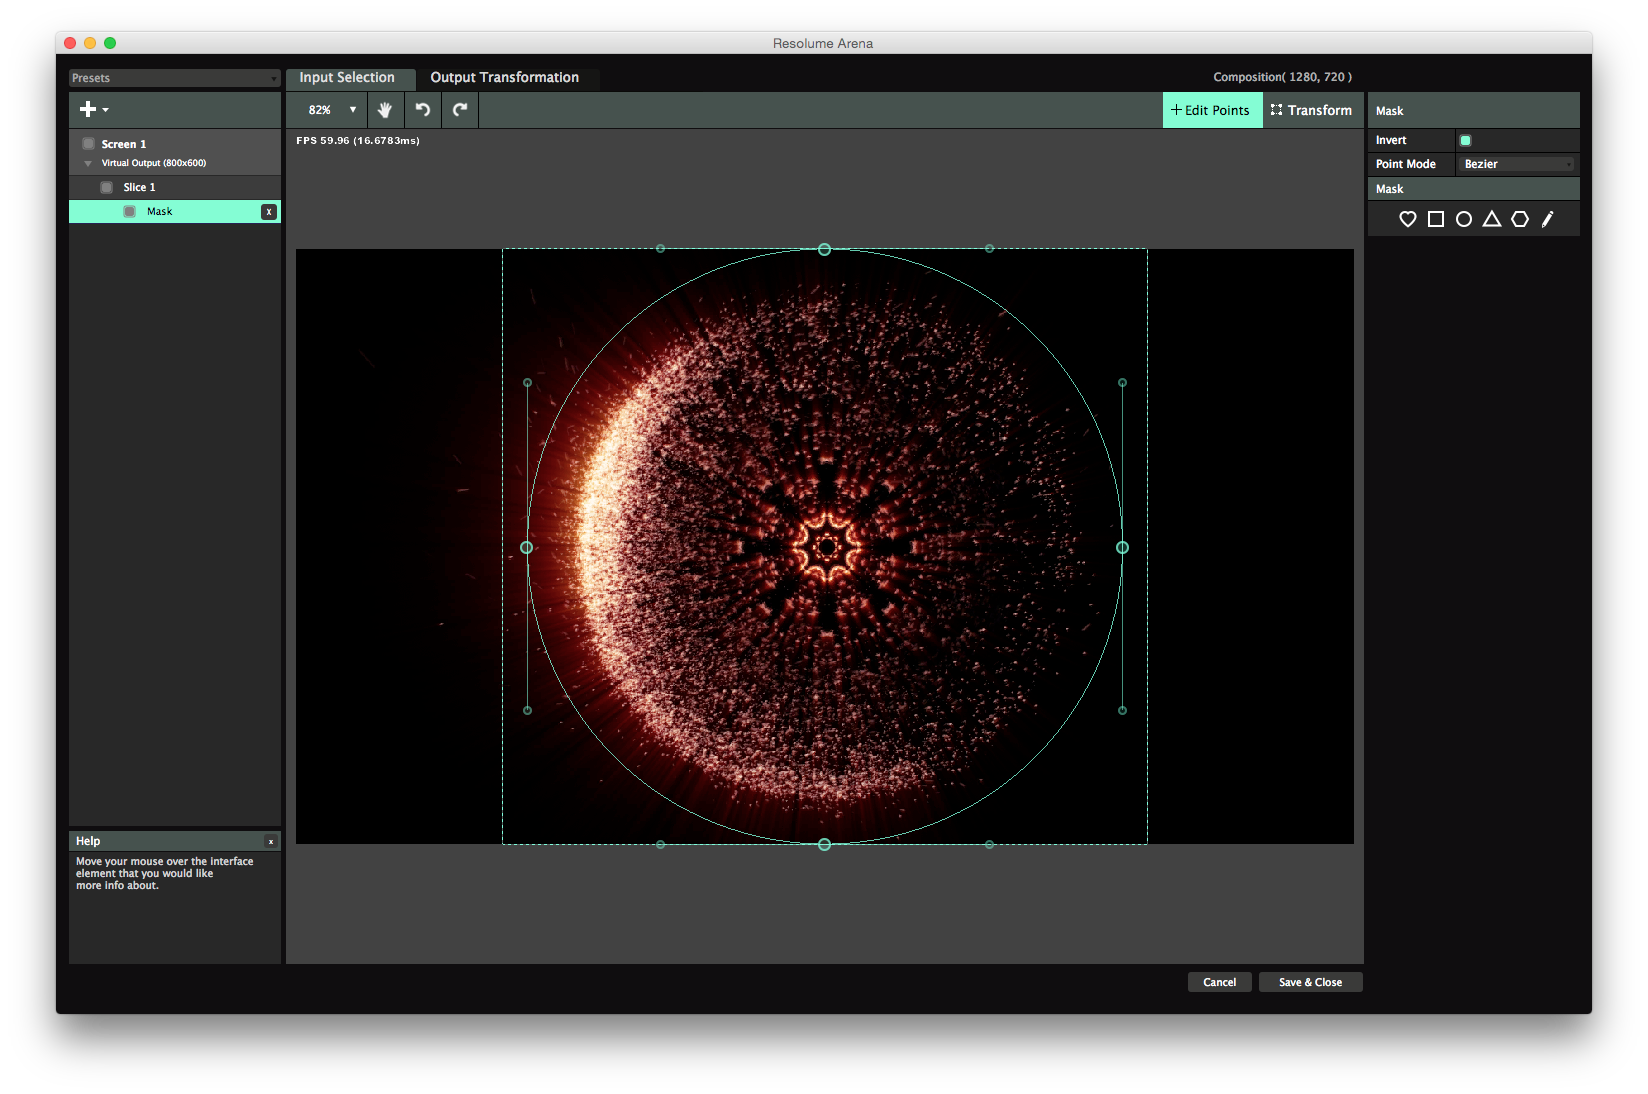The image size is (1648, 1094).
Task: Toggle the Slice 1 checkbox
Action: point(107,187)
